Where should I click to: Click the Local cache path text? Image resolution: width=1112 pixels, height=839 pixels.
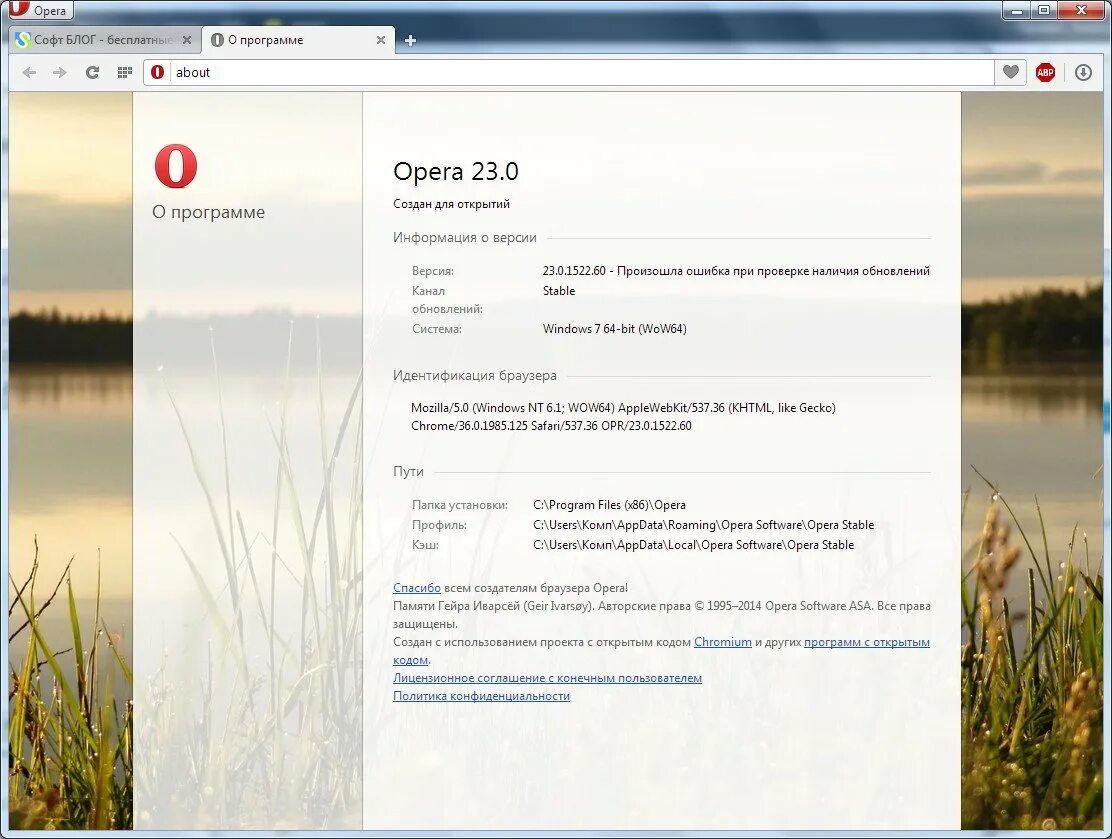pyautogui.click(x=694, y=545)
